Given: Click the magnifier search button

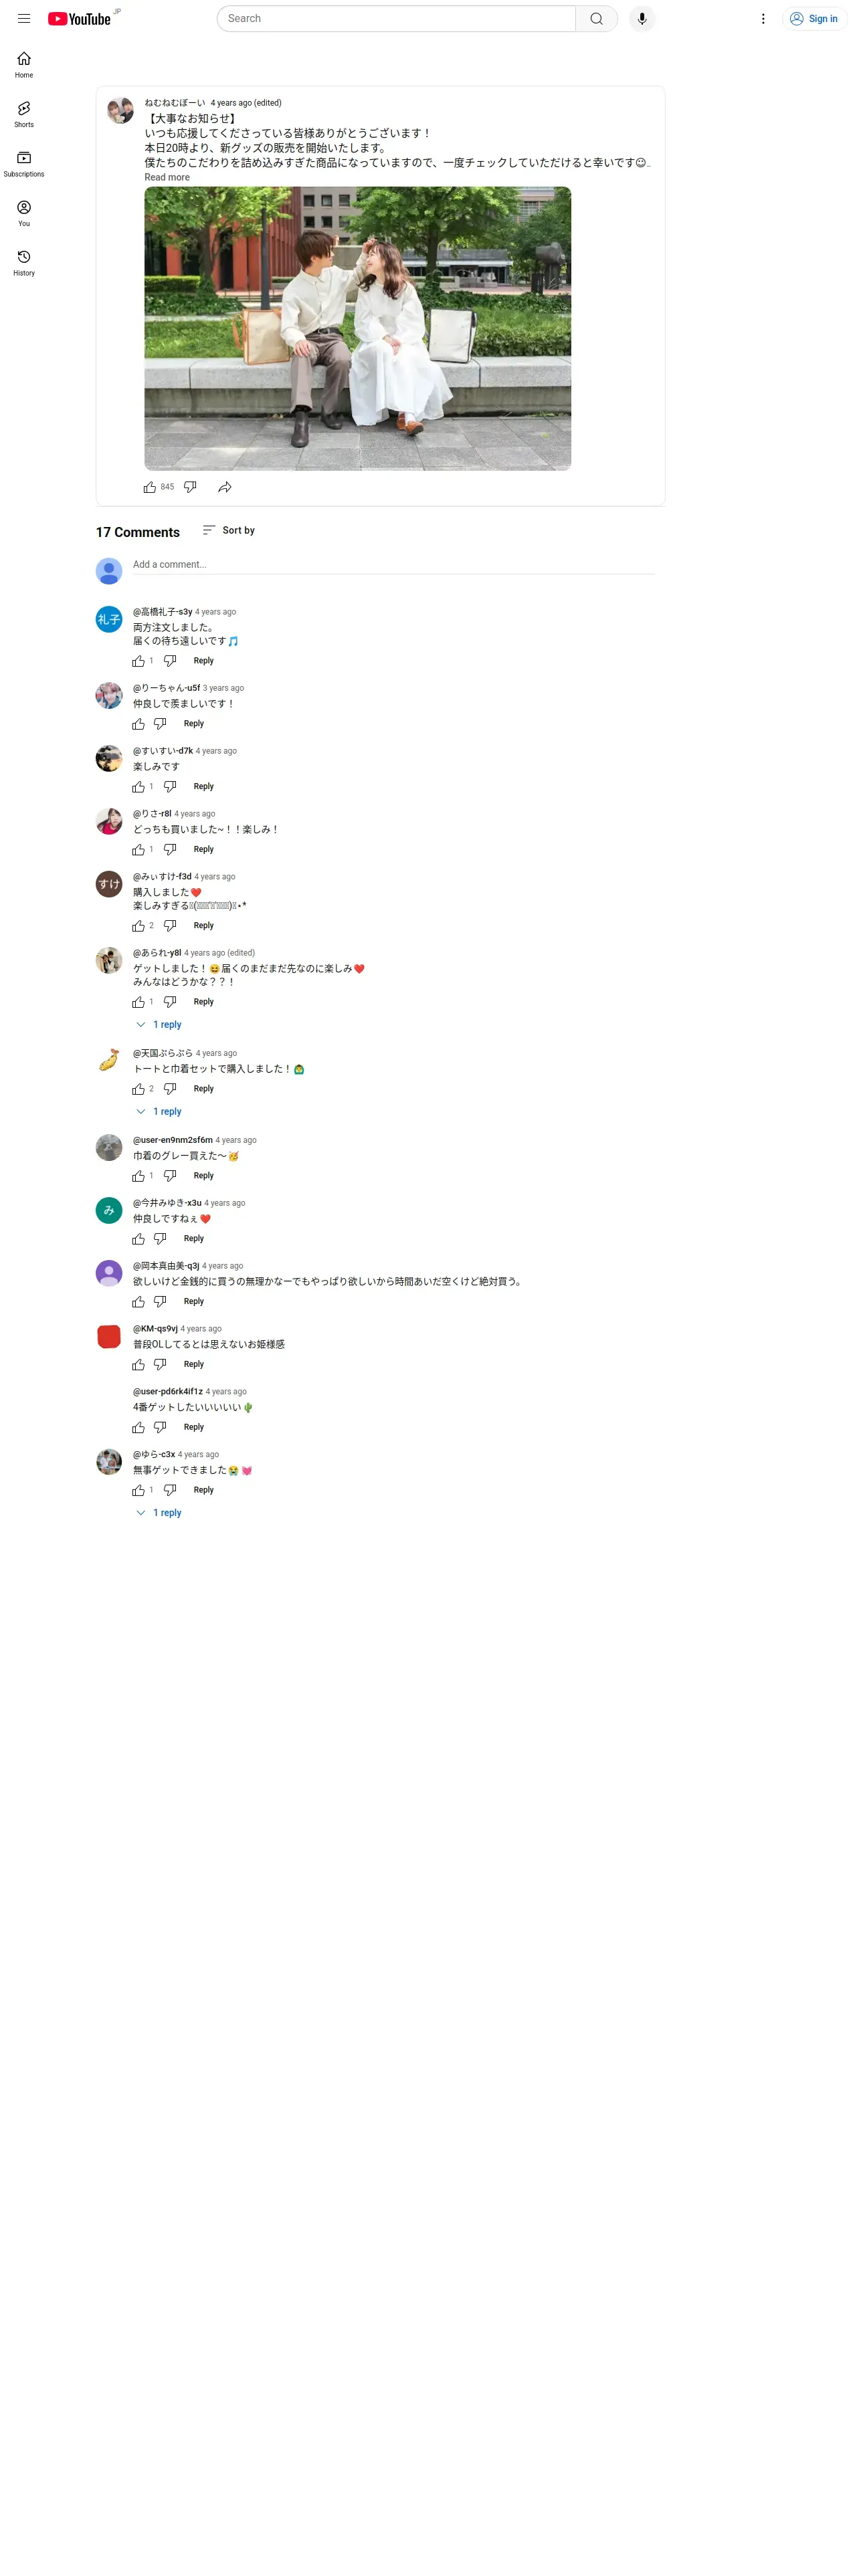Looking at the screenshot, I should (596, 19).
